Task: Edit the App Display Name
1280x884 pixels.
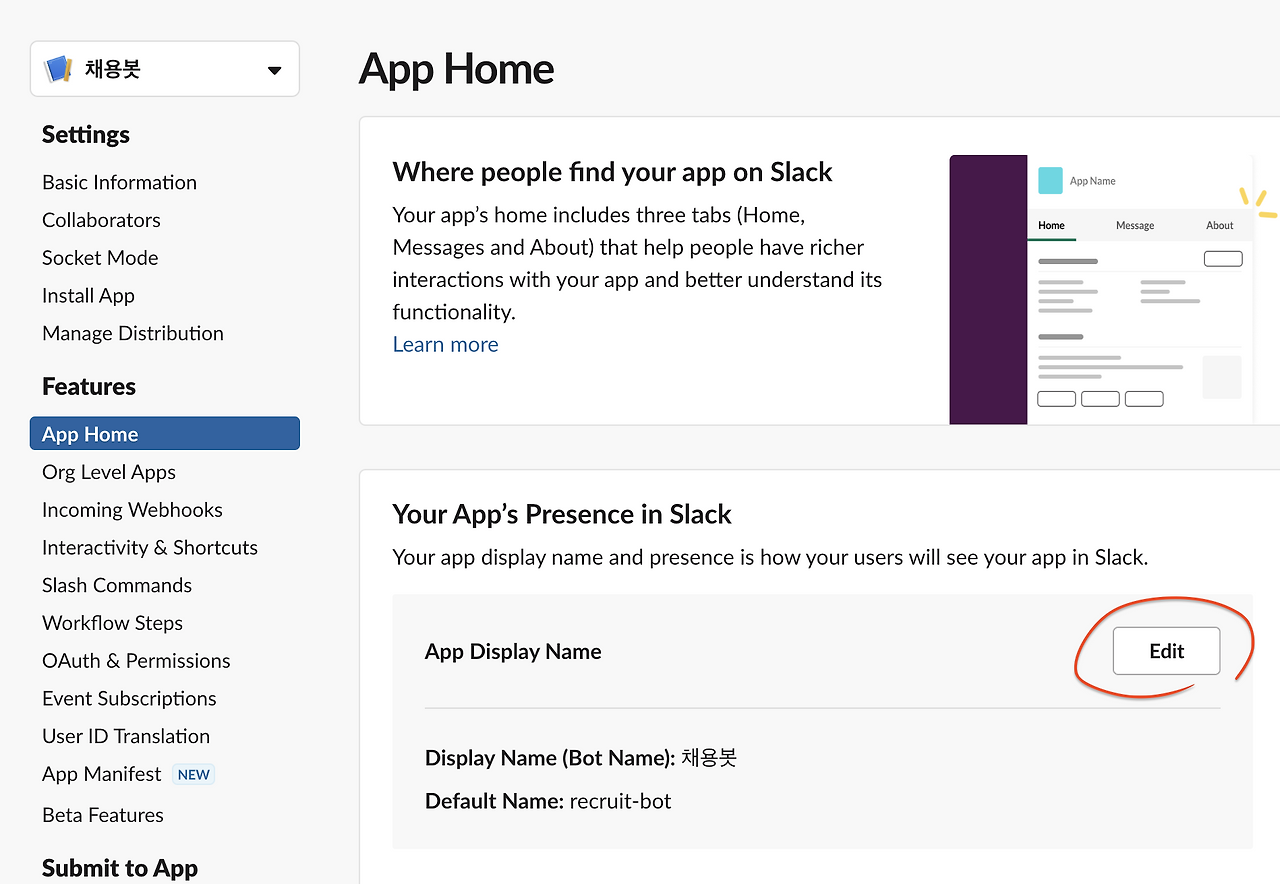Action: pos(1166,651)
